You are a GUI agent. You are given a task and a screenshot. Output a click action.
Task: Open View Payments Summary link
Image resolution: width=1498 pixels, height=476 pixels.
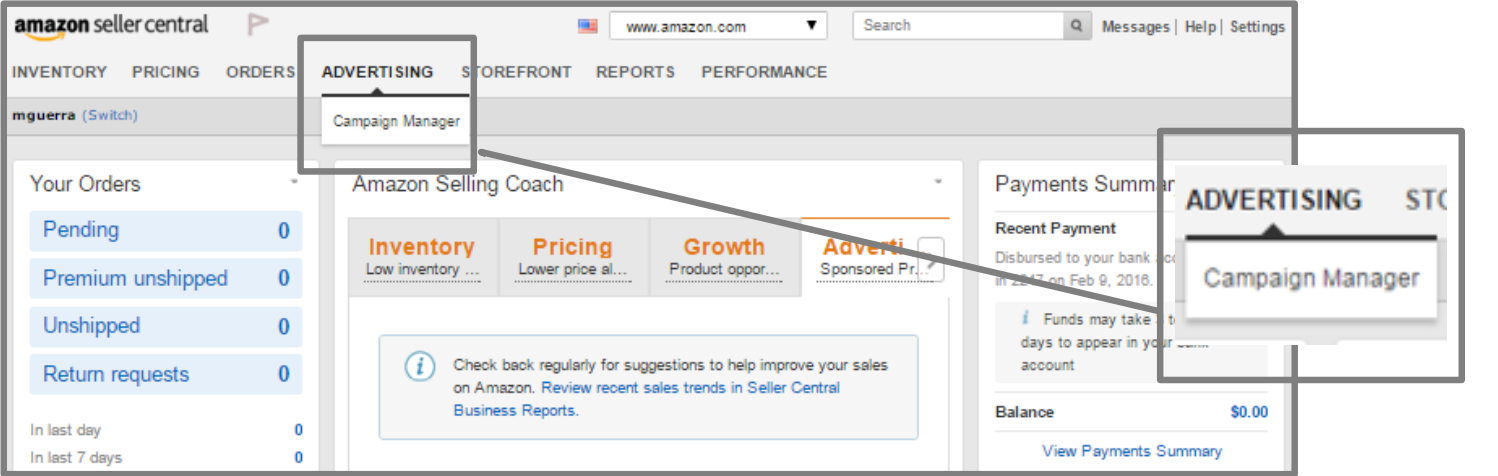click(x=1132, y=451)
